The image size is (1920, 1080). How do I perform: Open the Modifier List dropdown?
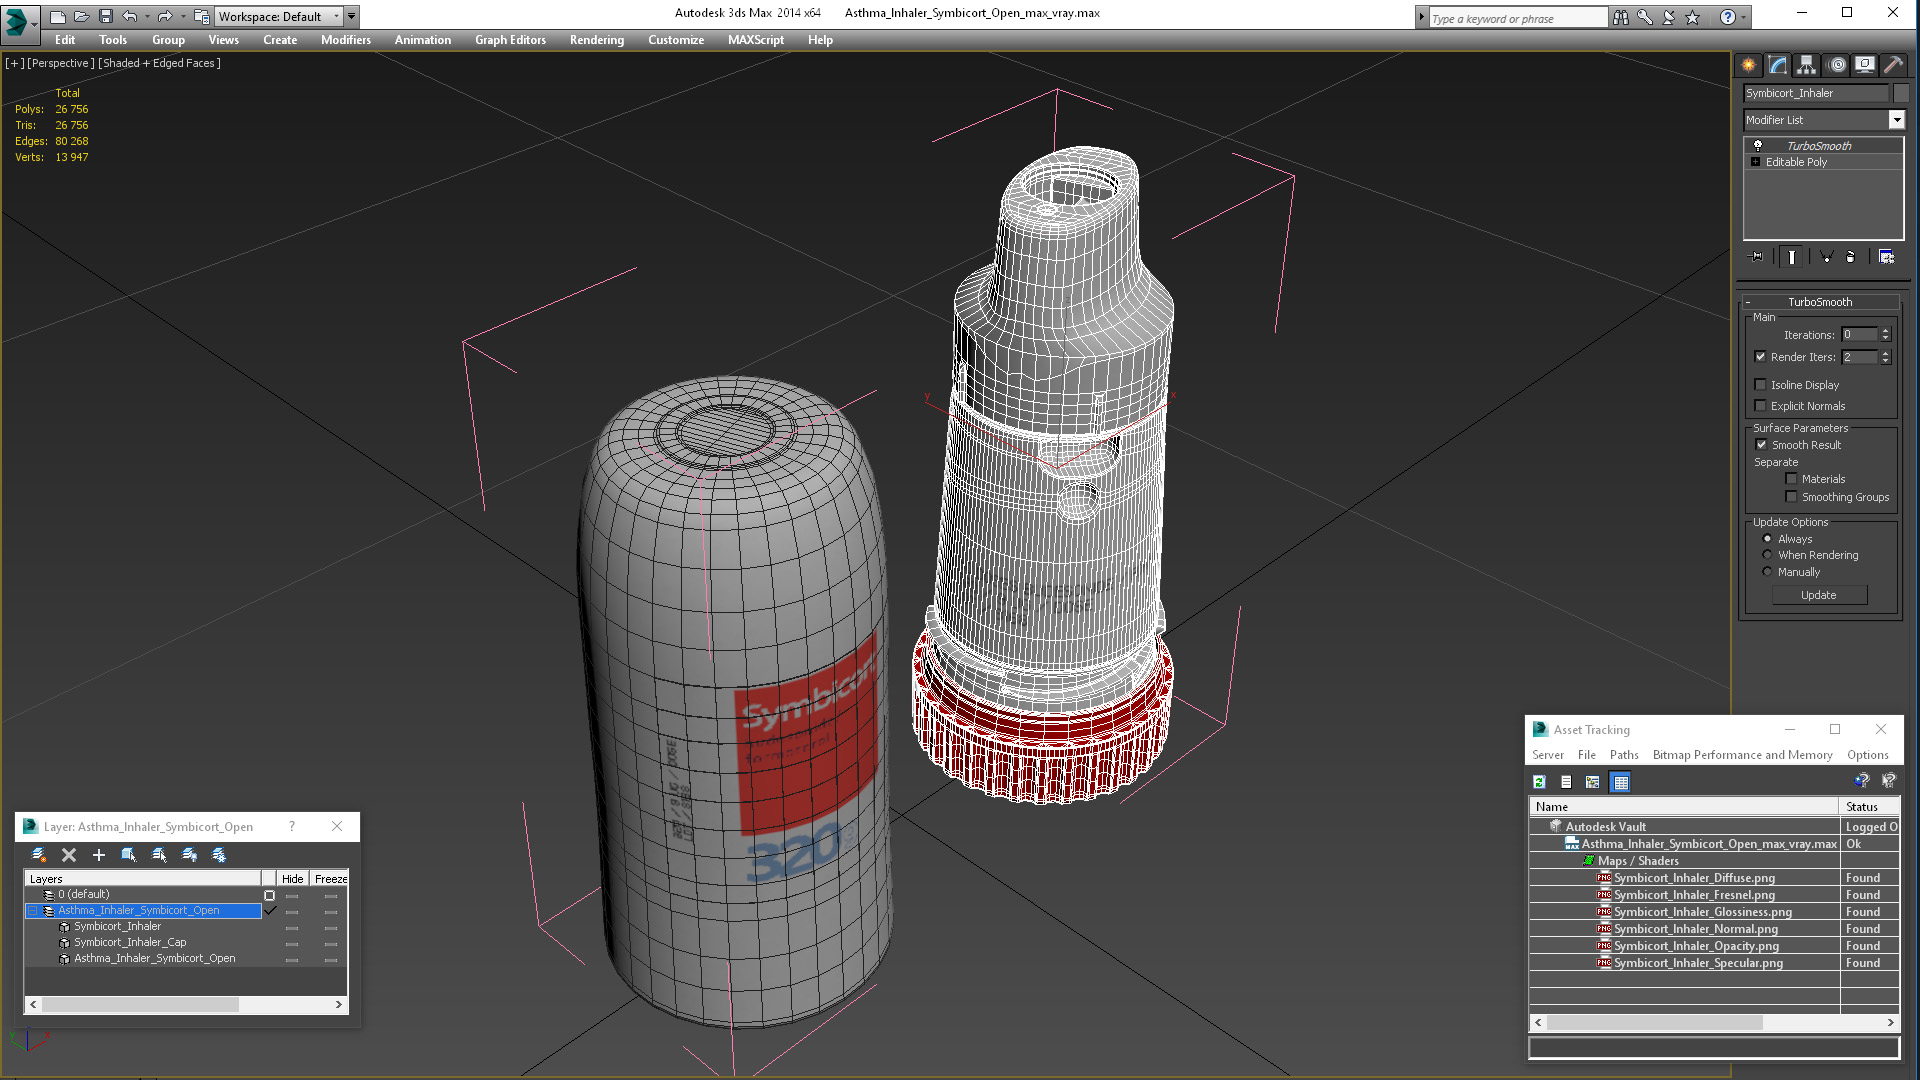coord(1896,120)
